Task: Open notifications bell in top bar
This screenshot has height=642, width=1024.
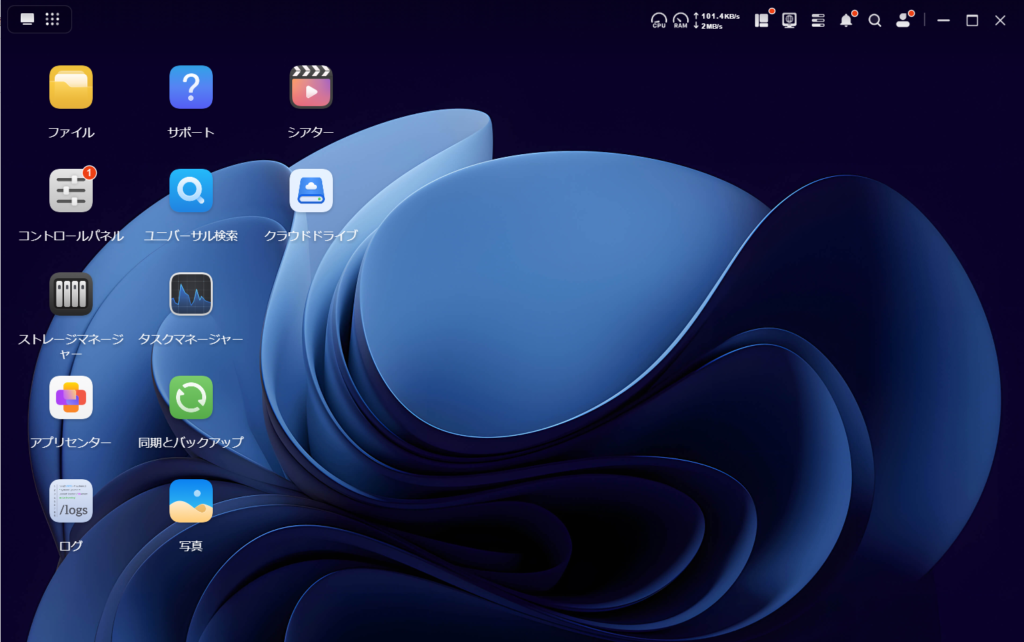Action: tap(846, 20)
